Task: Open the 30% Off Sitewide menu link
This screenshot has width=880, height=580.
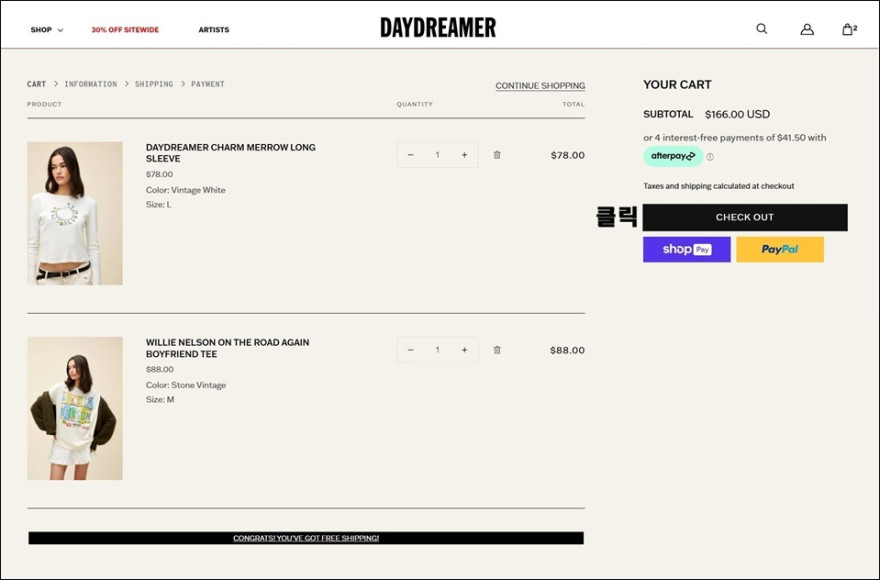Action: click(x=125, y=30)
